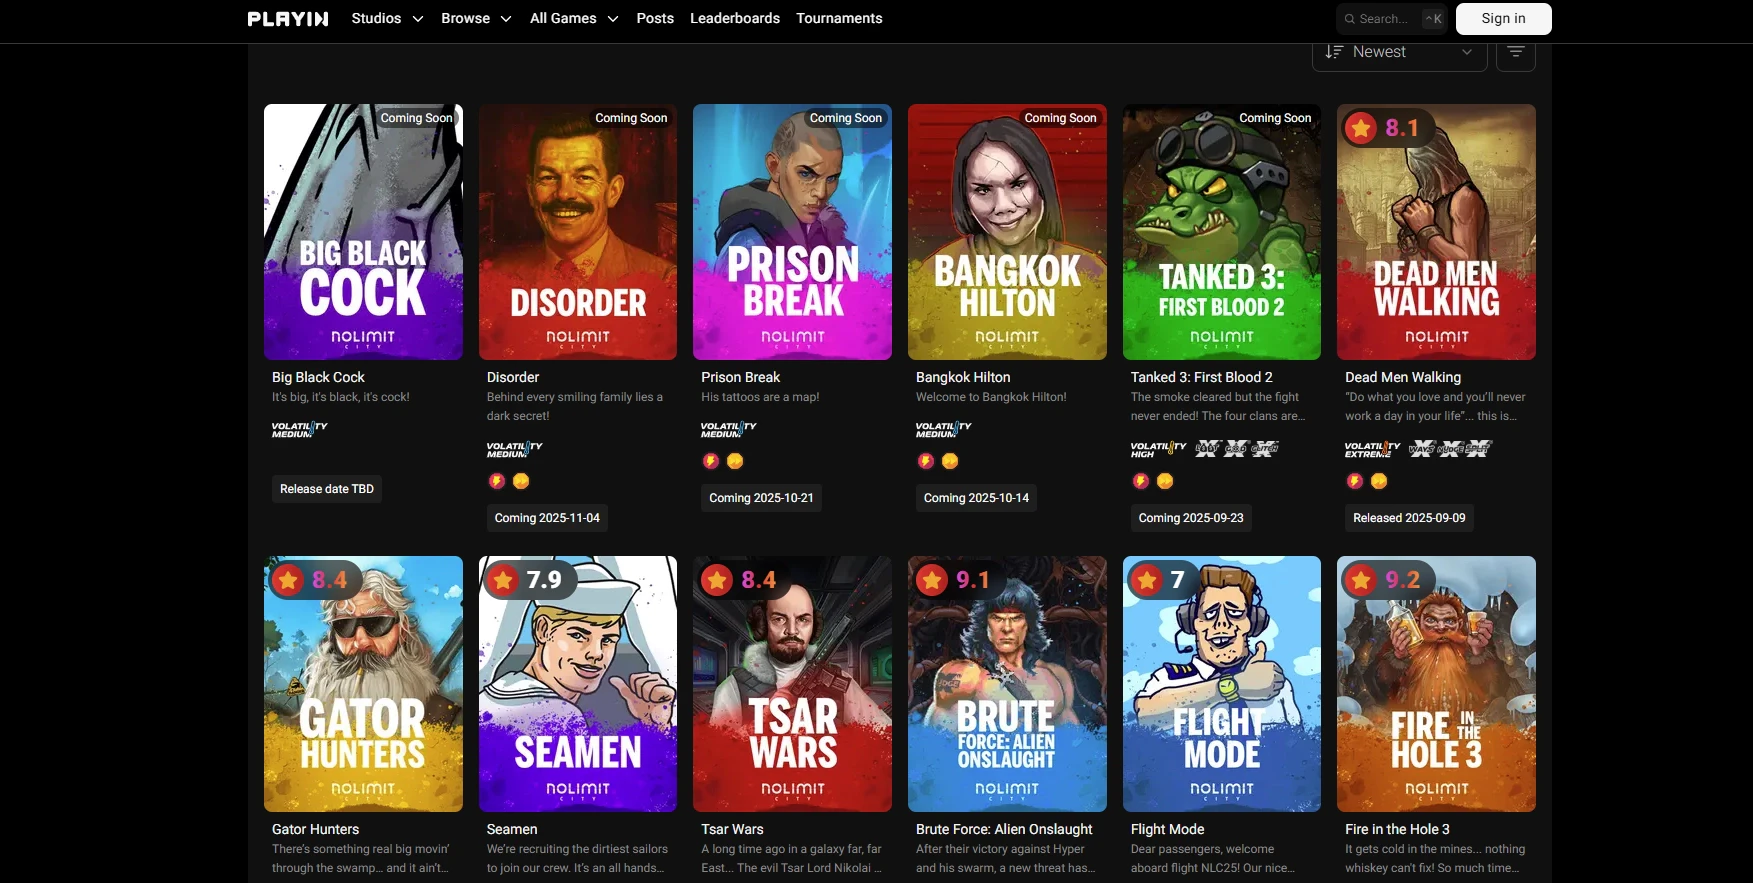Click the fast-forward badge under Tanked 3
The image size is (1753, 883).
click(x=1165, y=481)
